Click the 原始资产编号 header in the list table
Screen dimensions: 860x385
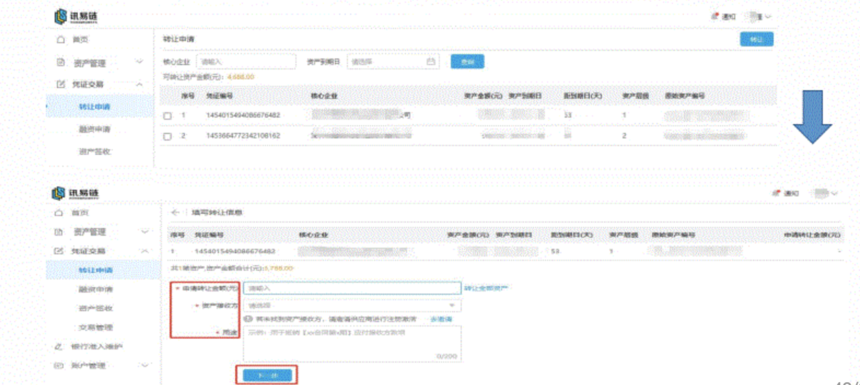coord(684,96)
